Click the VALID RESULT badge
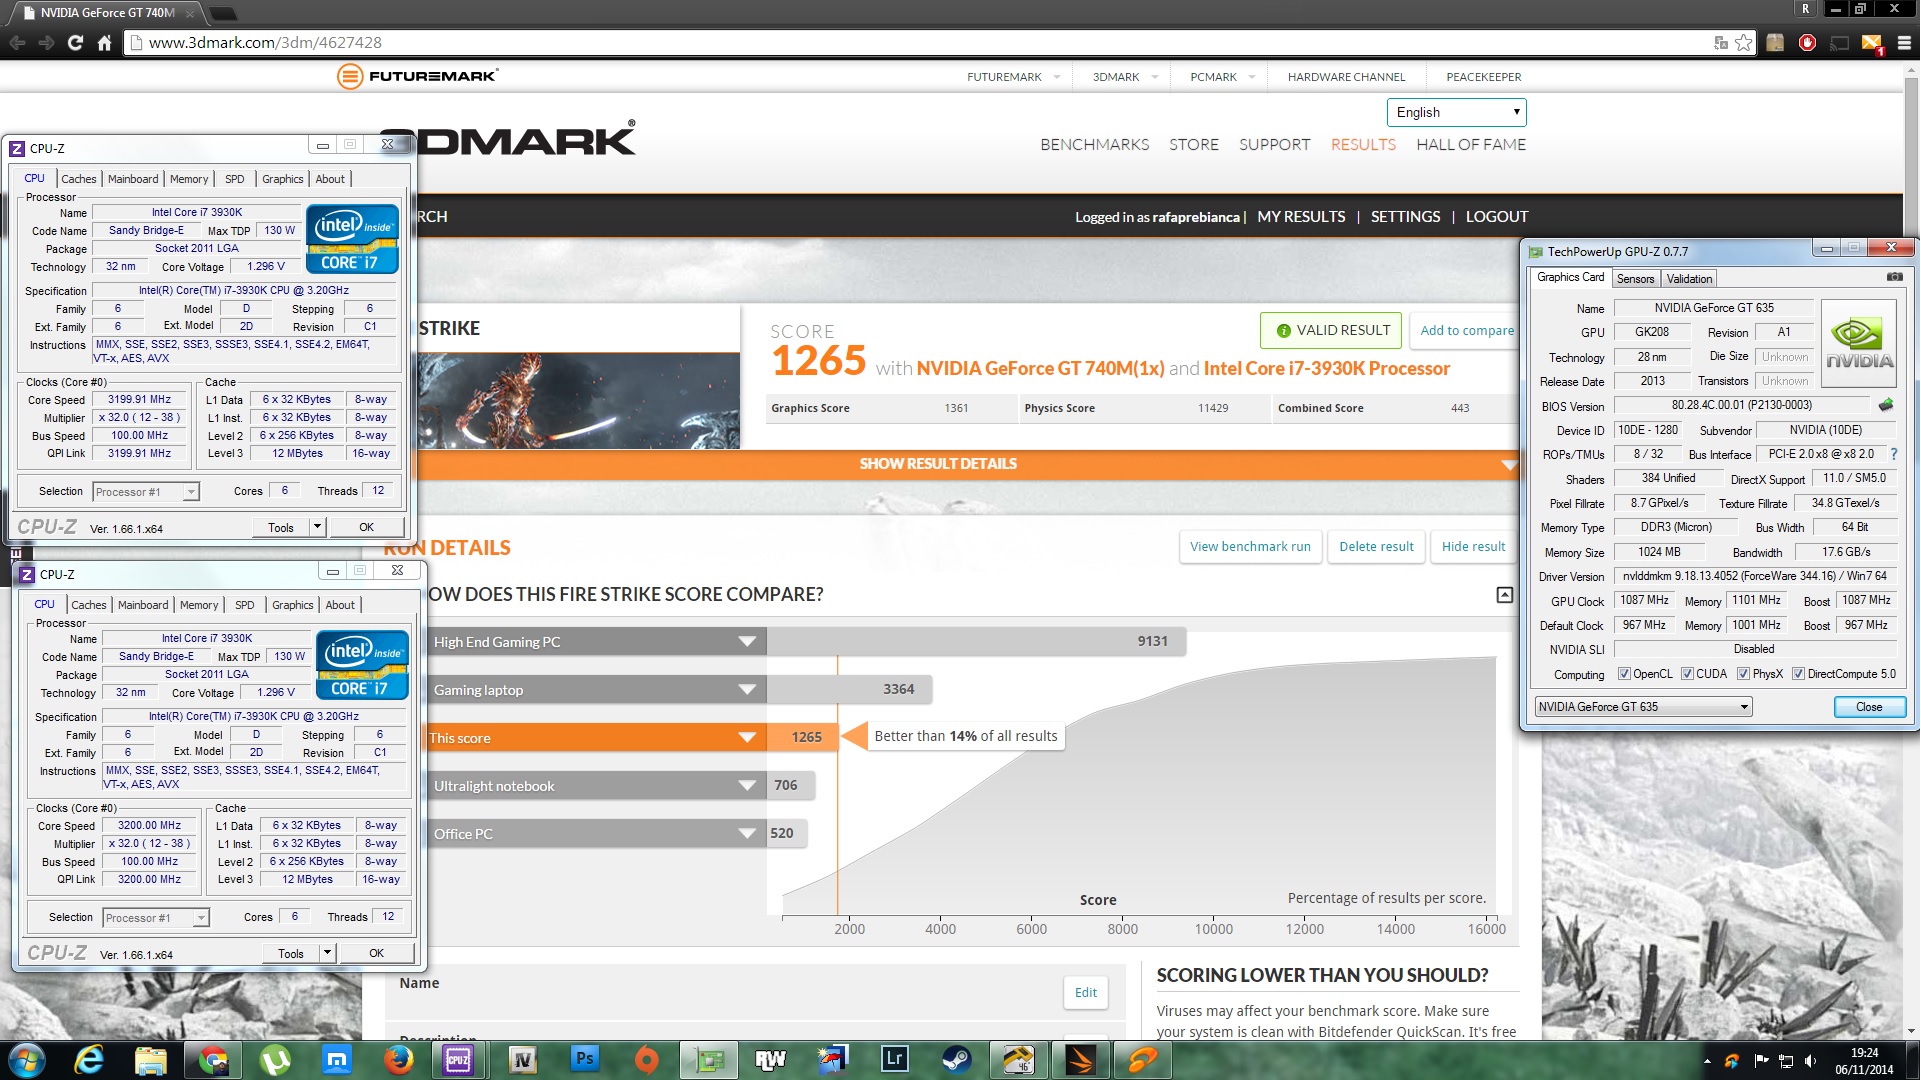 (1333, 331)
